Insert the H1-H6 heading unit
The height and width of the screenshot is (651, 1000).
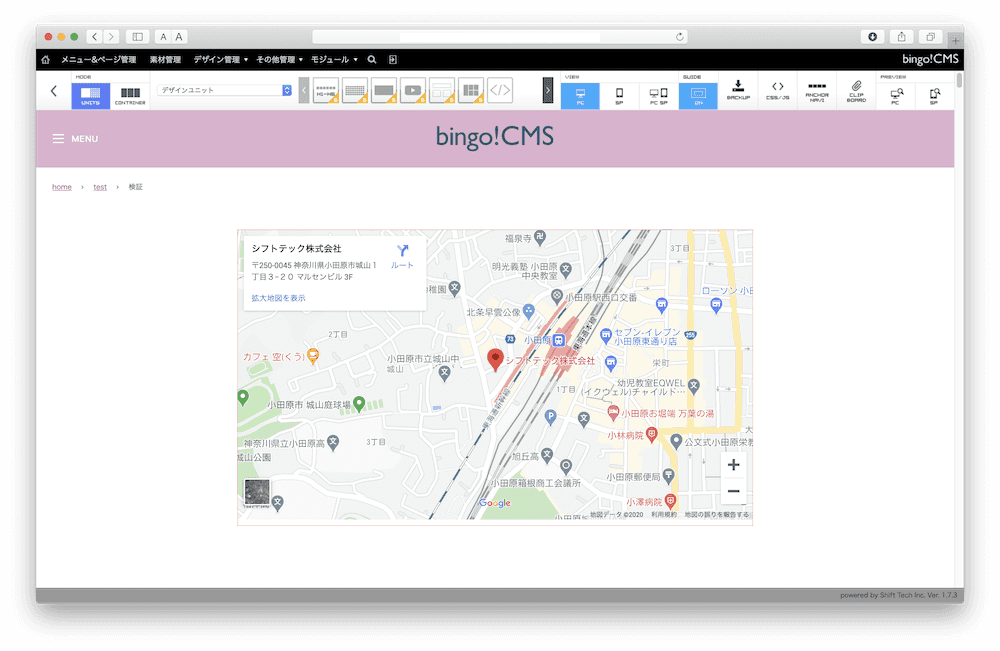[326, 91]
